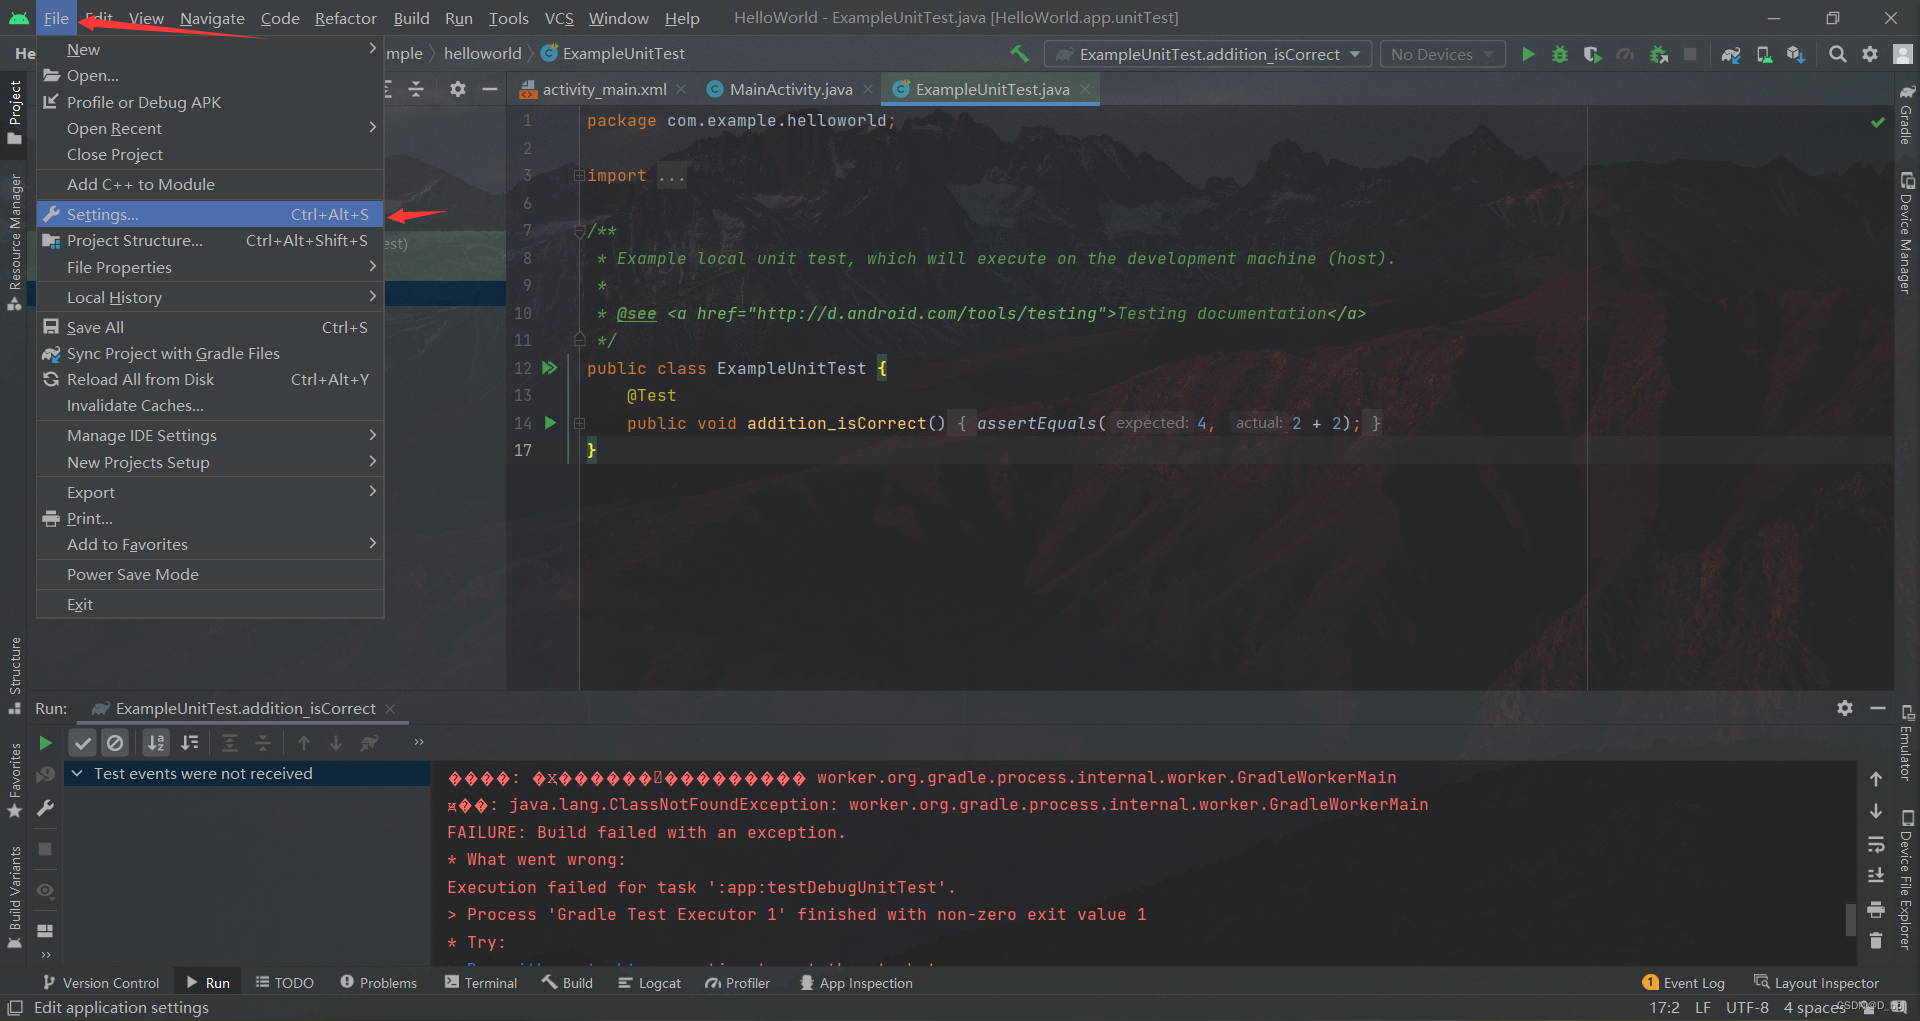Expand Local History submenu

point(210,297)
